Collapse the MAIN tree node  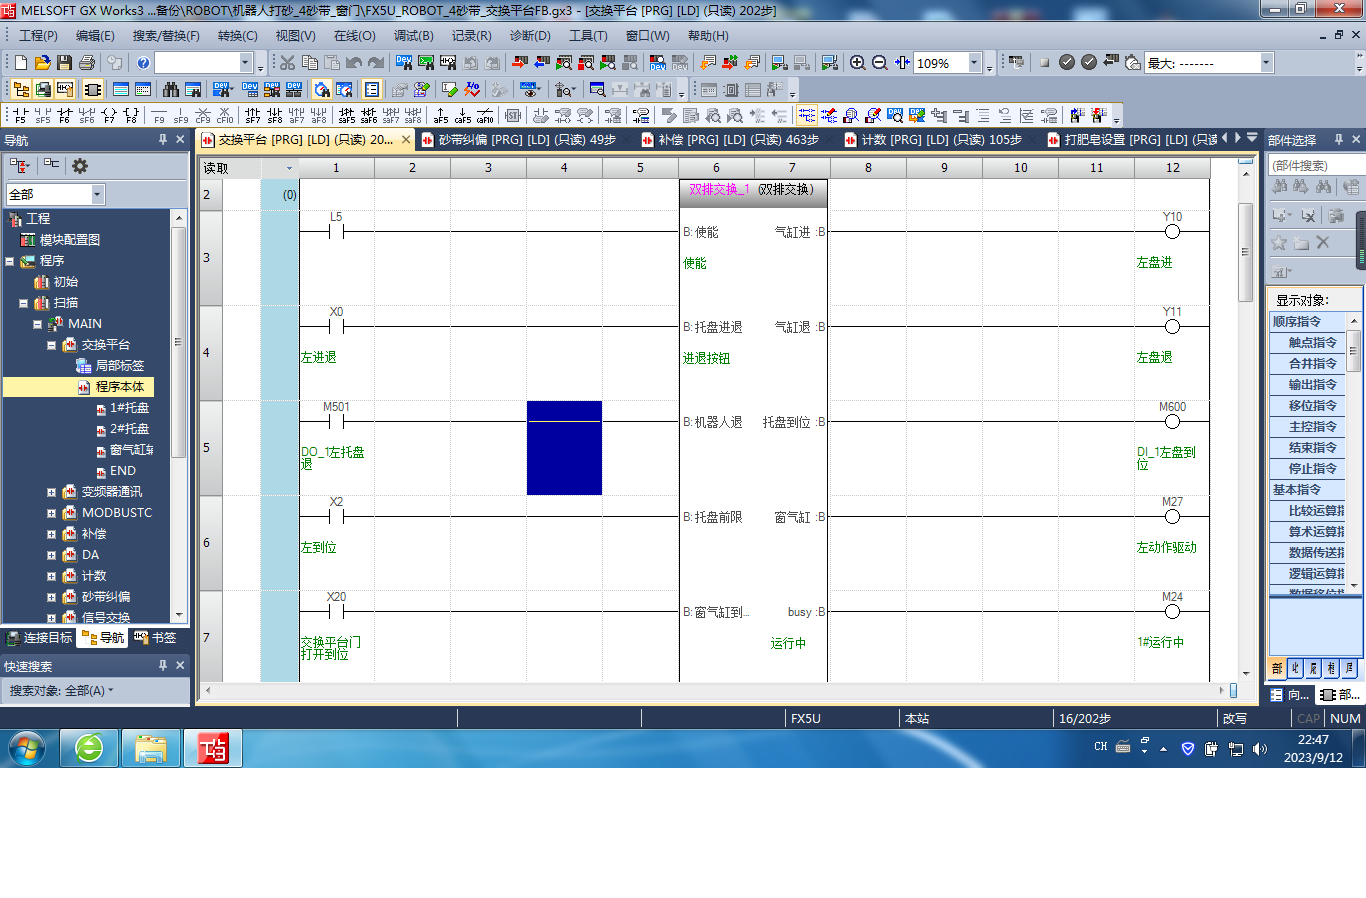coord(37,324)
